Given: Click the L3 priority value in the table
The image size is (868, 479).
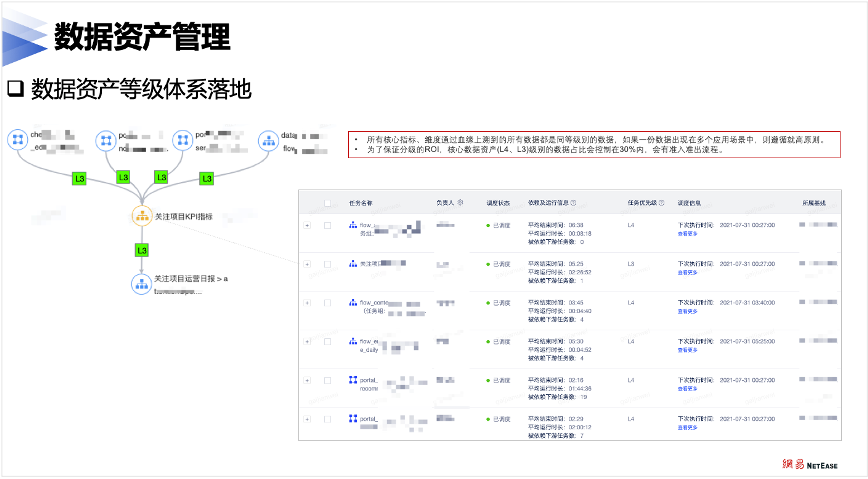Looking at the screenshot, I should 631,264.
